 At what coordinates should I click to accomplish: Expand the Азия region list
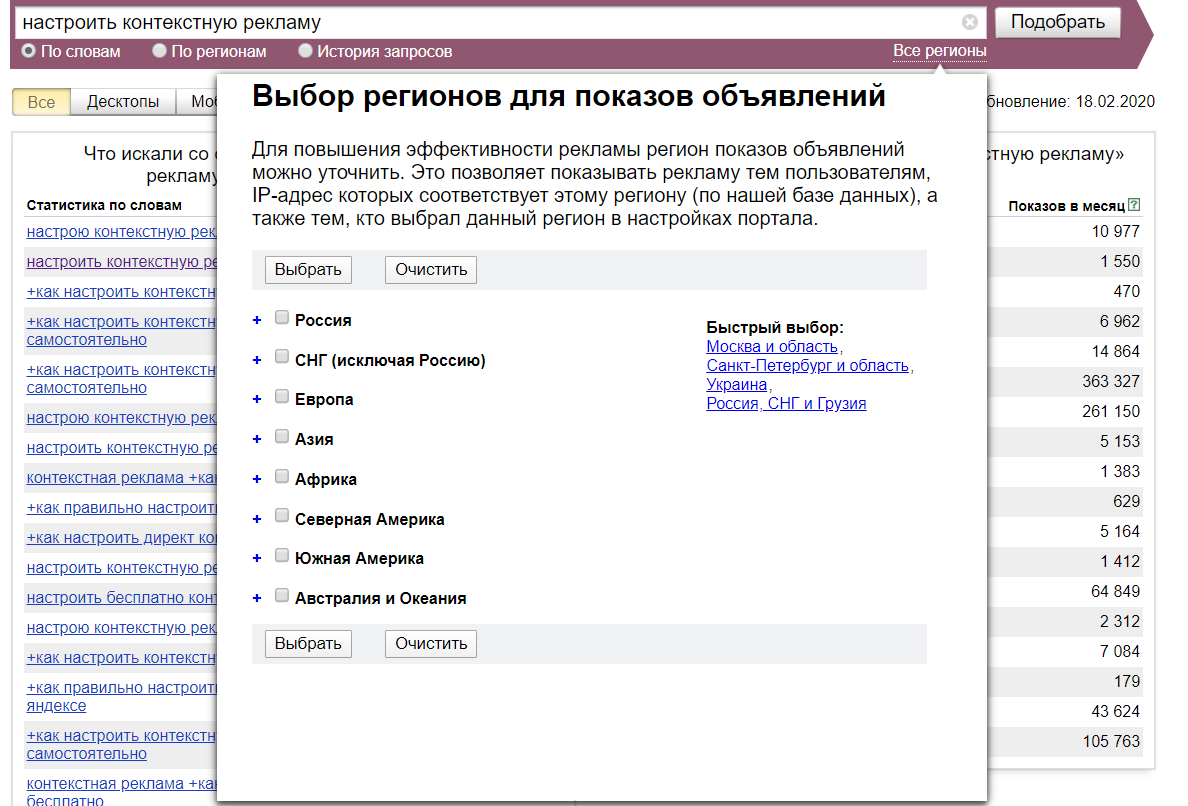257,439
